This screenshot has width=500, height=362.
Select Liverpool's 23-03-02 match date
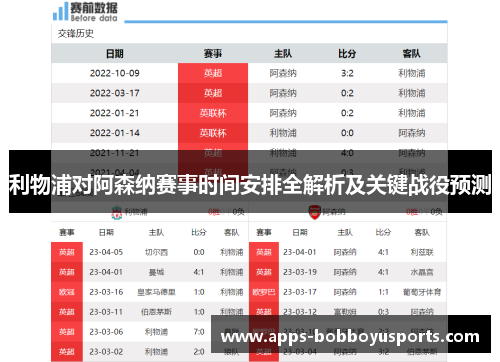(x=106, y=352)
